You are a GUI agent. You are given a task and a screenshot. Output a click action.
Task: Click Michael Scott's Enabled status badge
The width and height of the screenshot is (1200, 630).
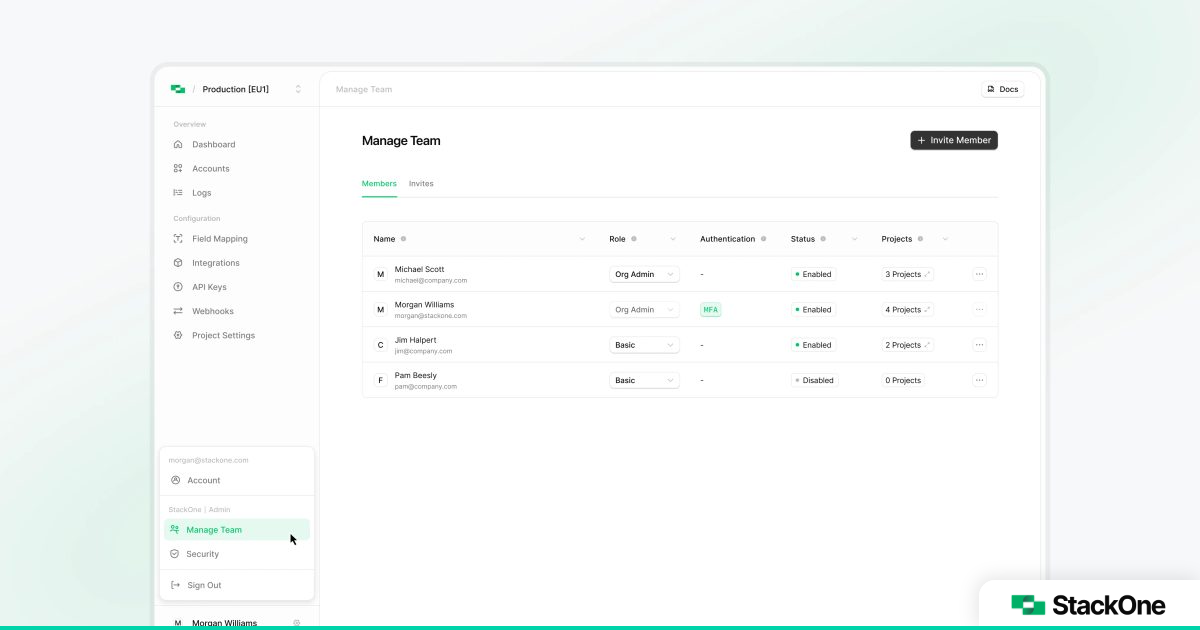pos(814,274)
